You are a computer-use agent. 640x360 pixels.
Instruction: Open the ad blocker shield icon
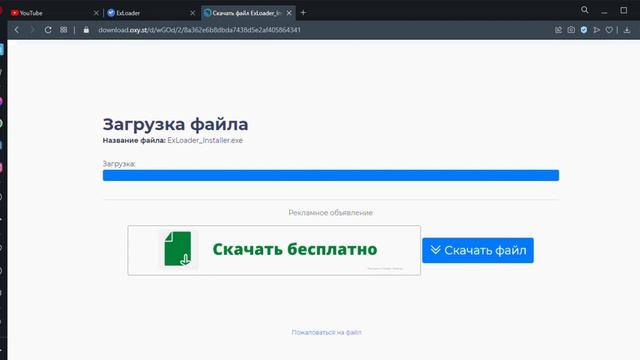584,30
